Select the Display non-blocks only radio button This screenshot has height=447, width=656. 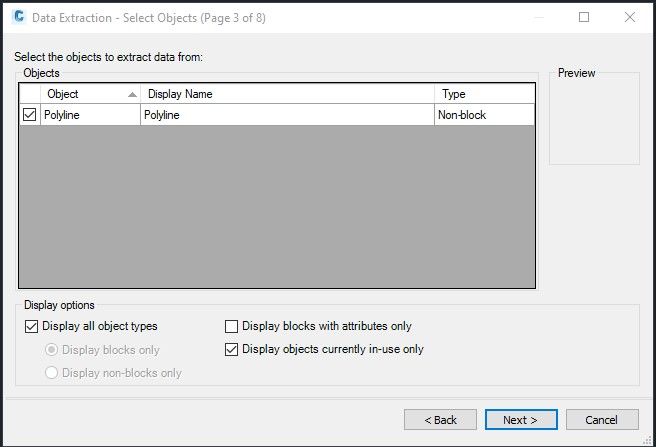pyautogui.click(x=52, y=373)
